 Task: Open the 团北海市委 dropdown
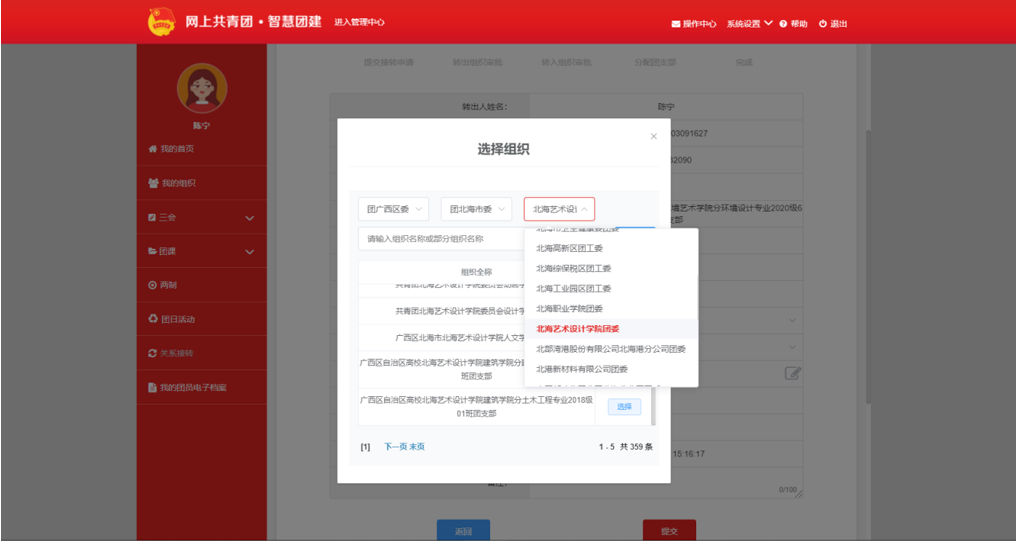[x=476, y=209]
